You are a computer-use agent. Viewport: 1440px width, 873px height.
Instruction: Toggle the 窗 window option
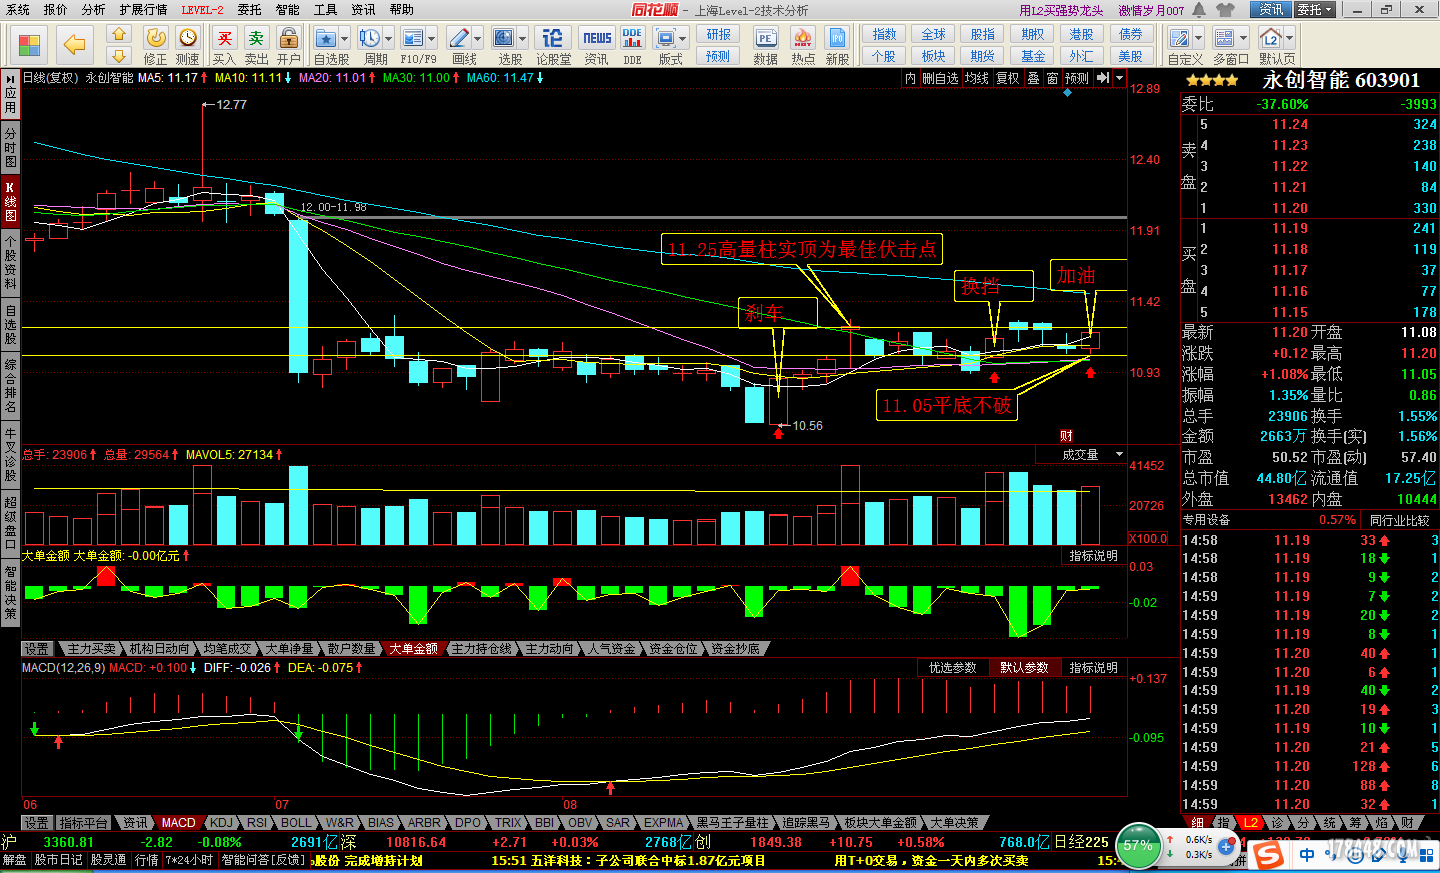[x=1053, y=78]
